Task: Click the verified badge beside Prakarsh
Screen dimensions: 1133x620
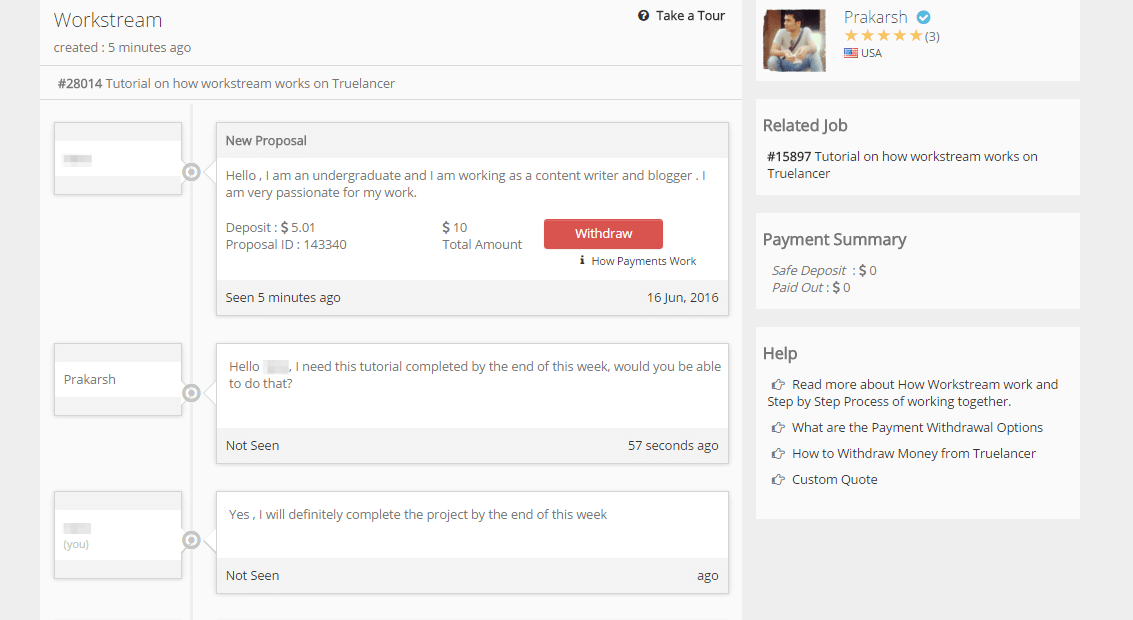Action: [924, 17]
